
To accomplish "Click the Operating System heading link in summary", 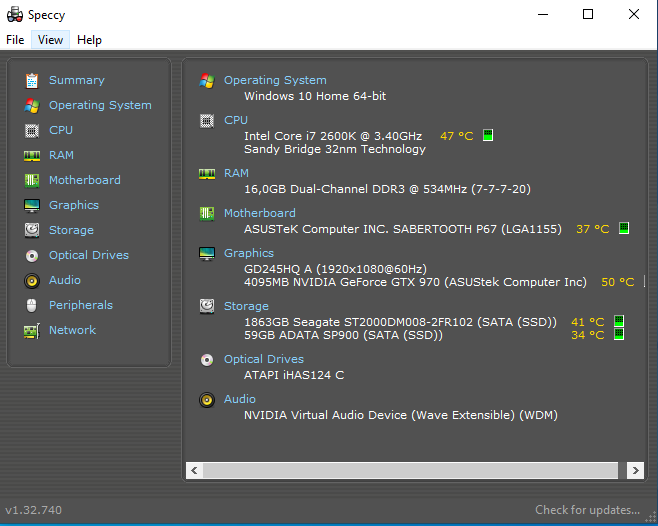I will click(x=275, y=80).
